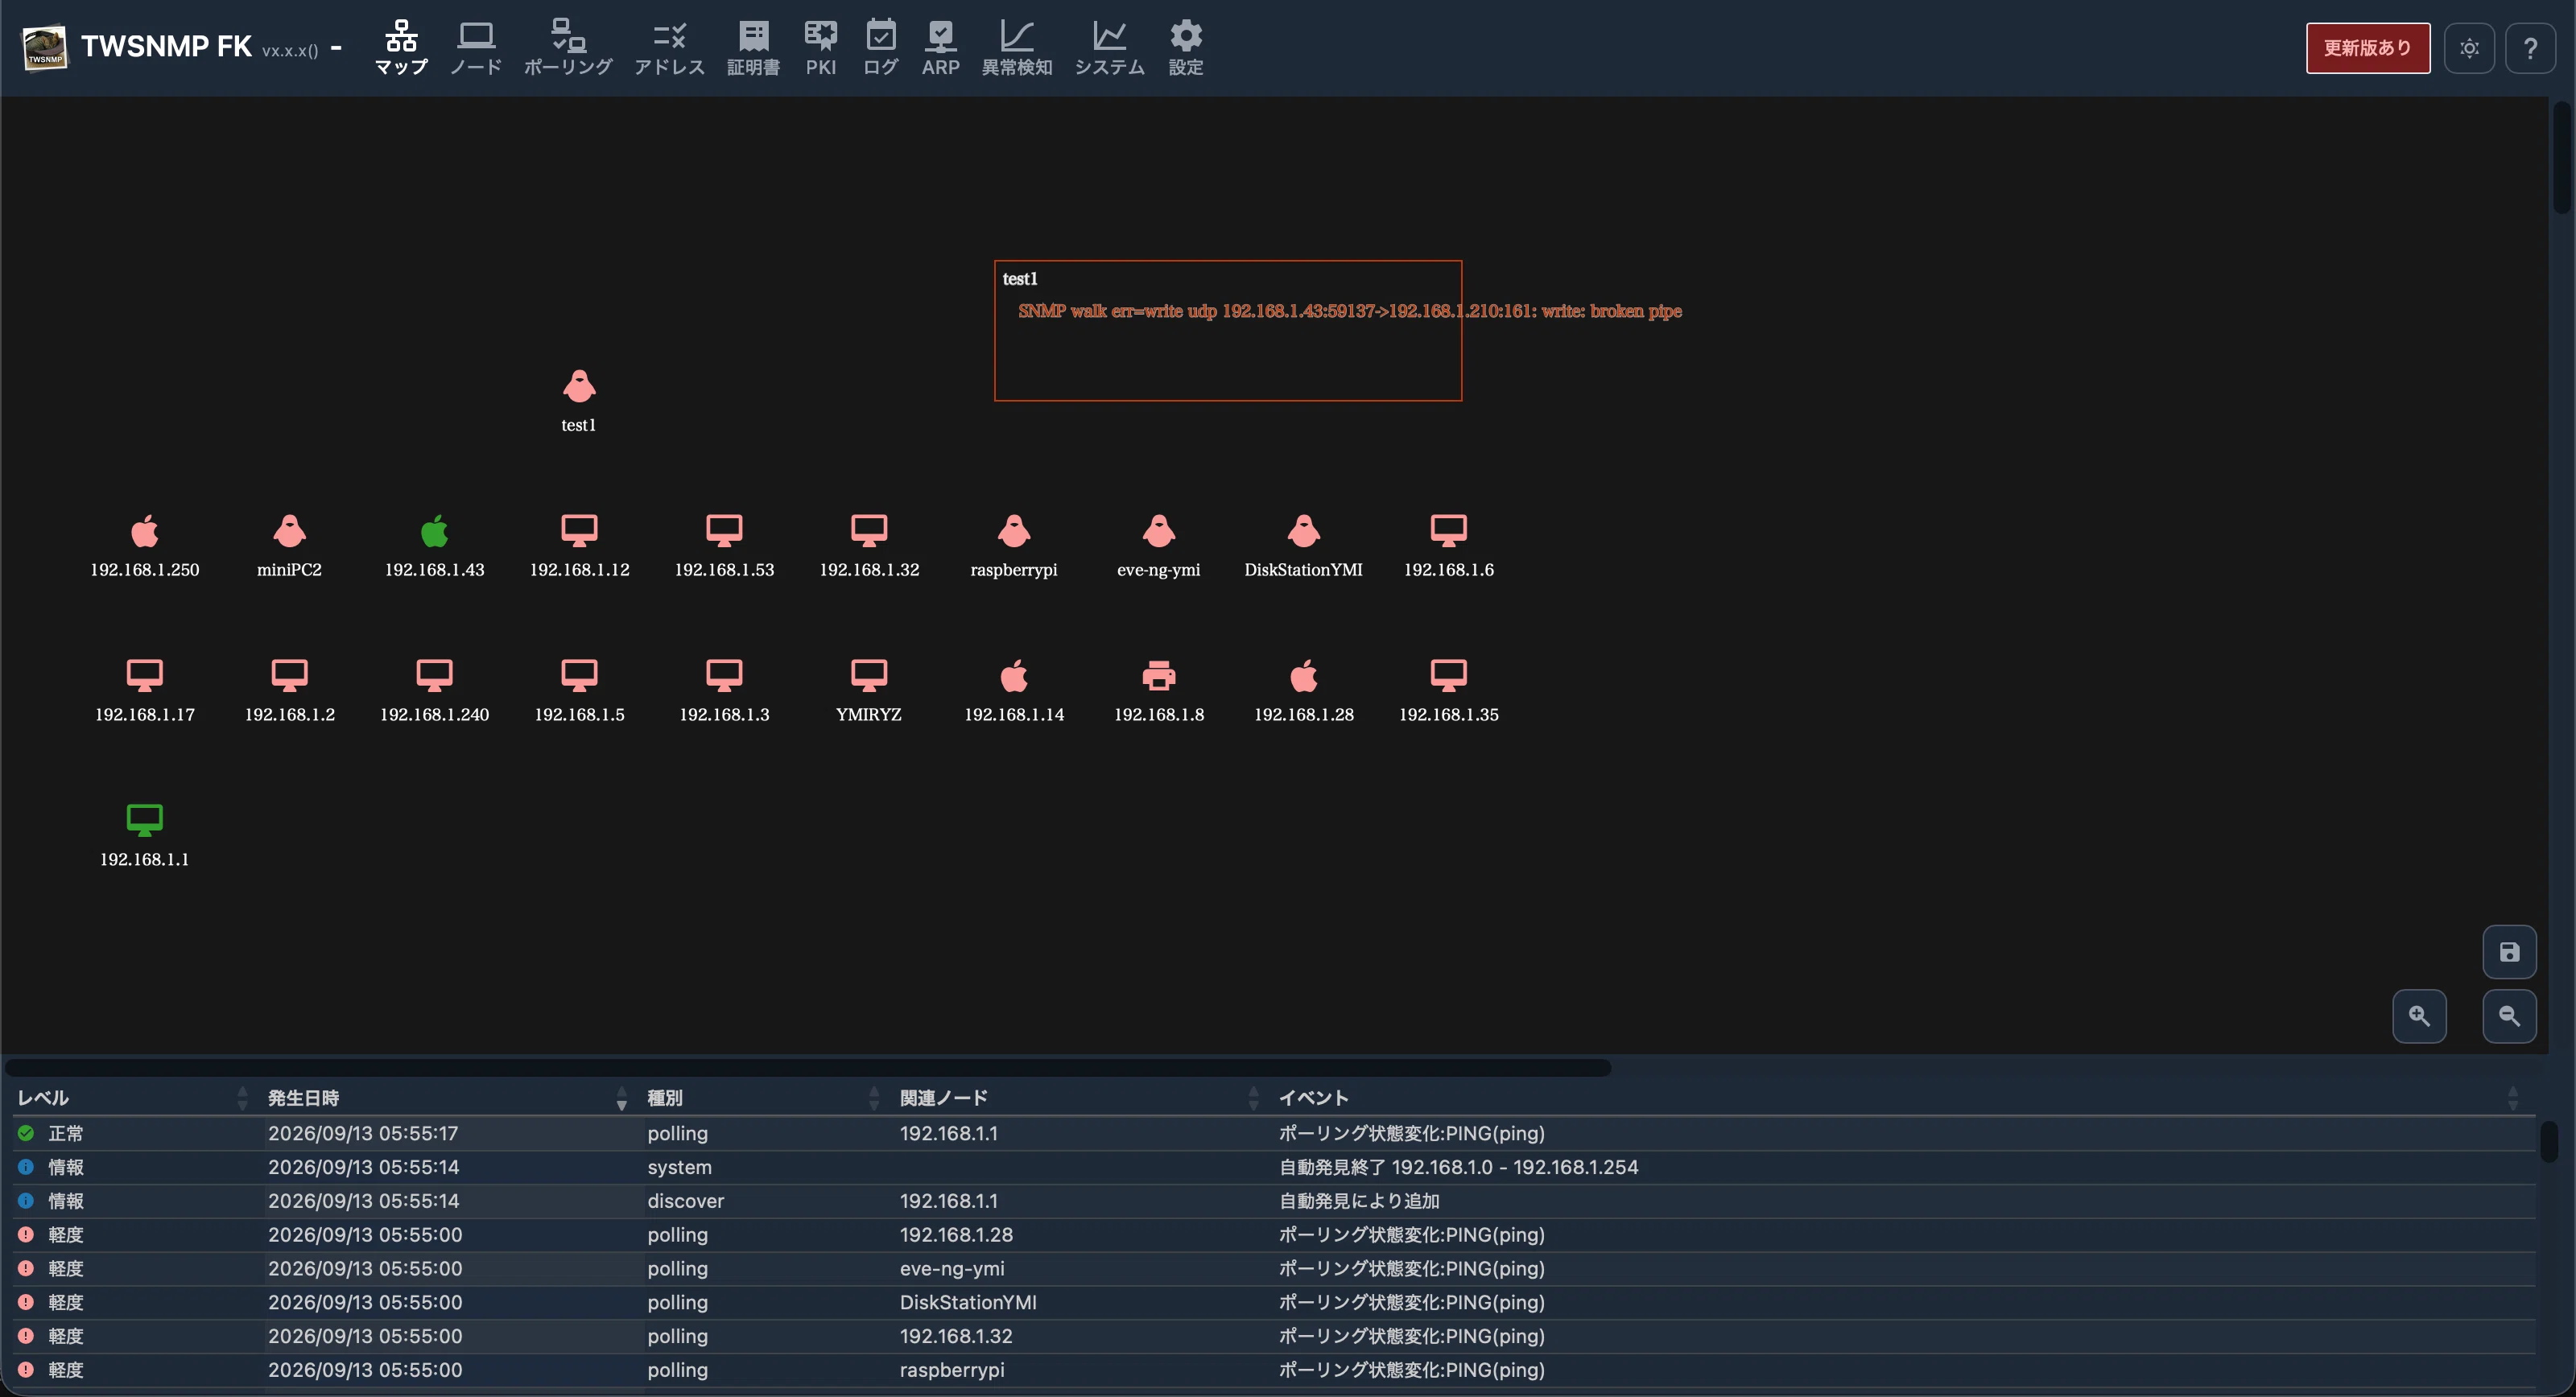
Task: Zoom in on the map
Action: (2419, 1016)
